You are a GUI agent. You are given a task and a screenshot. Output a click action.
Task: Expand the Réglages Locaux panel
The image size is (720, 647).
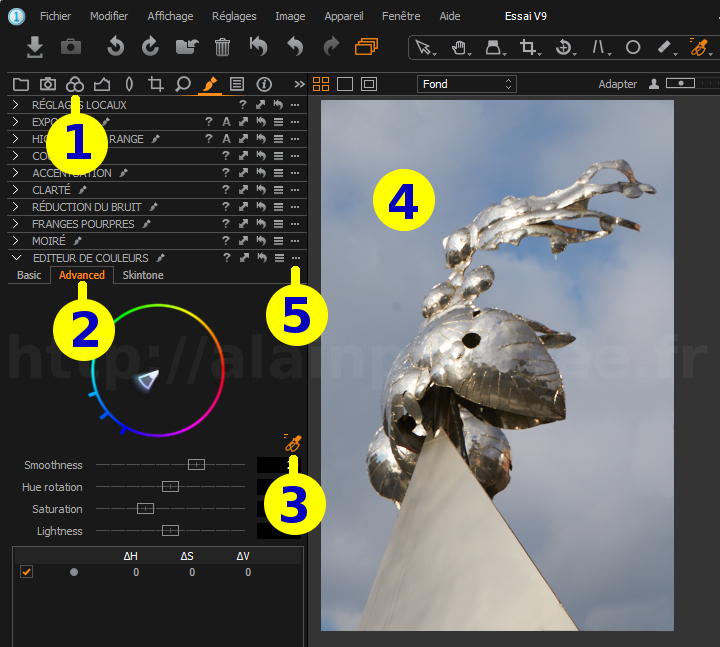(16, 105)
